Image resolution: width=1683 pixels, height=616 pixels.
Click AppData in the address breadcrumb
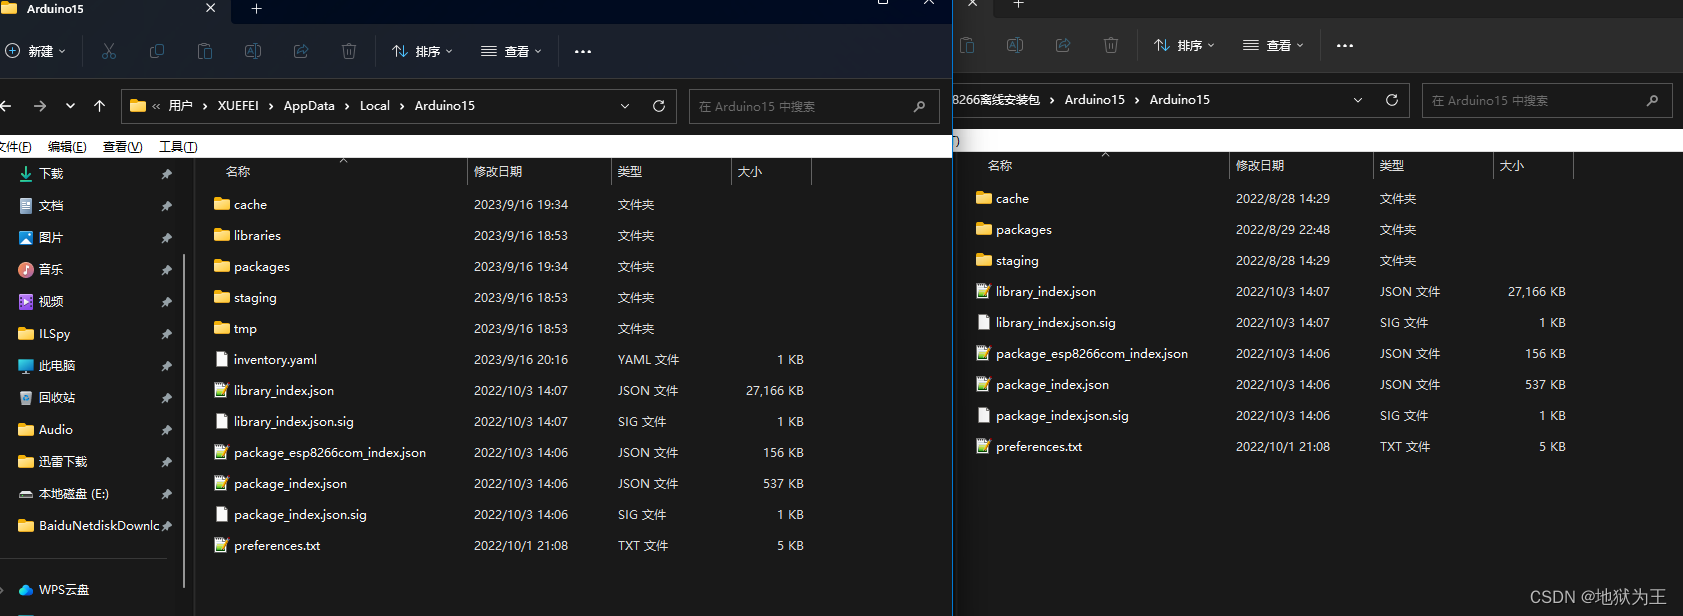pyautogui.click(x=309, y=106)
